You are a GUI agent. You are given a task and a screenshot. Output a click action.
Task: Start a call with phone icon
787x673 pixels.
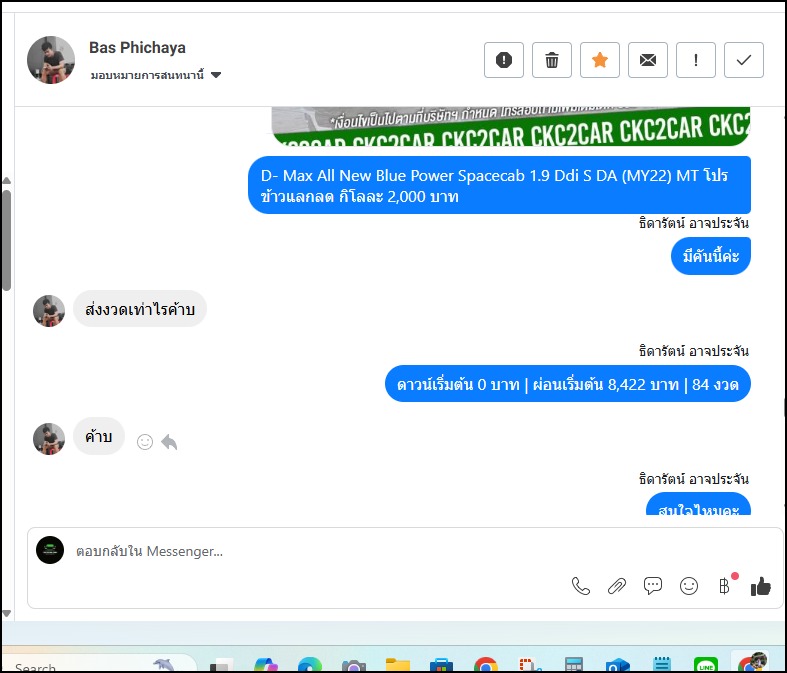pyautogui.click(x=581, y=586)
